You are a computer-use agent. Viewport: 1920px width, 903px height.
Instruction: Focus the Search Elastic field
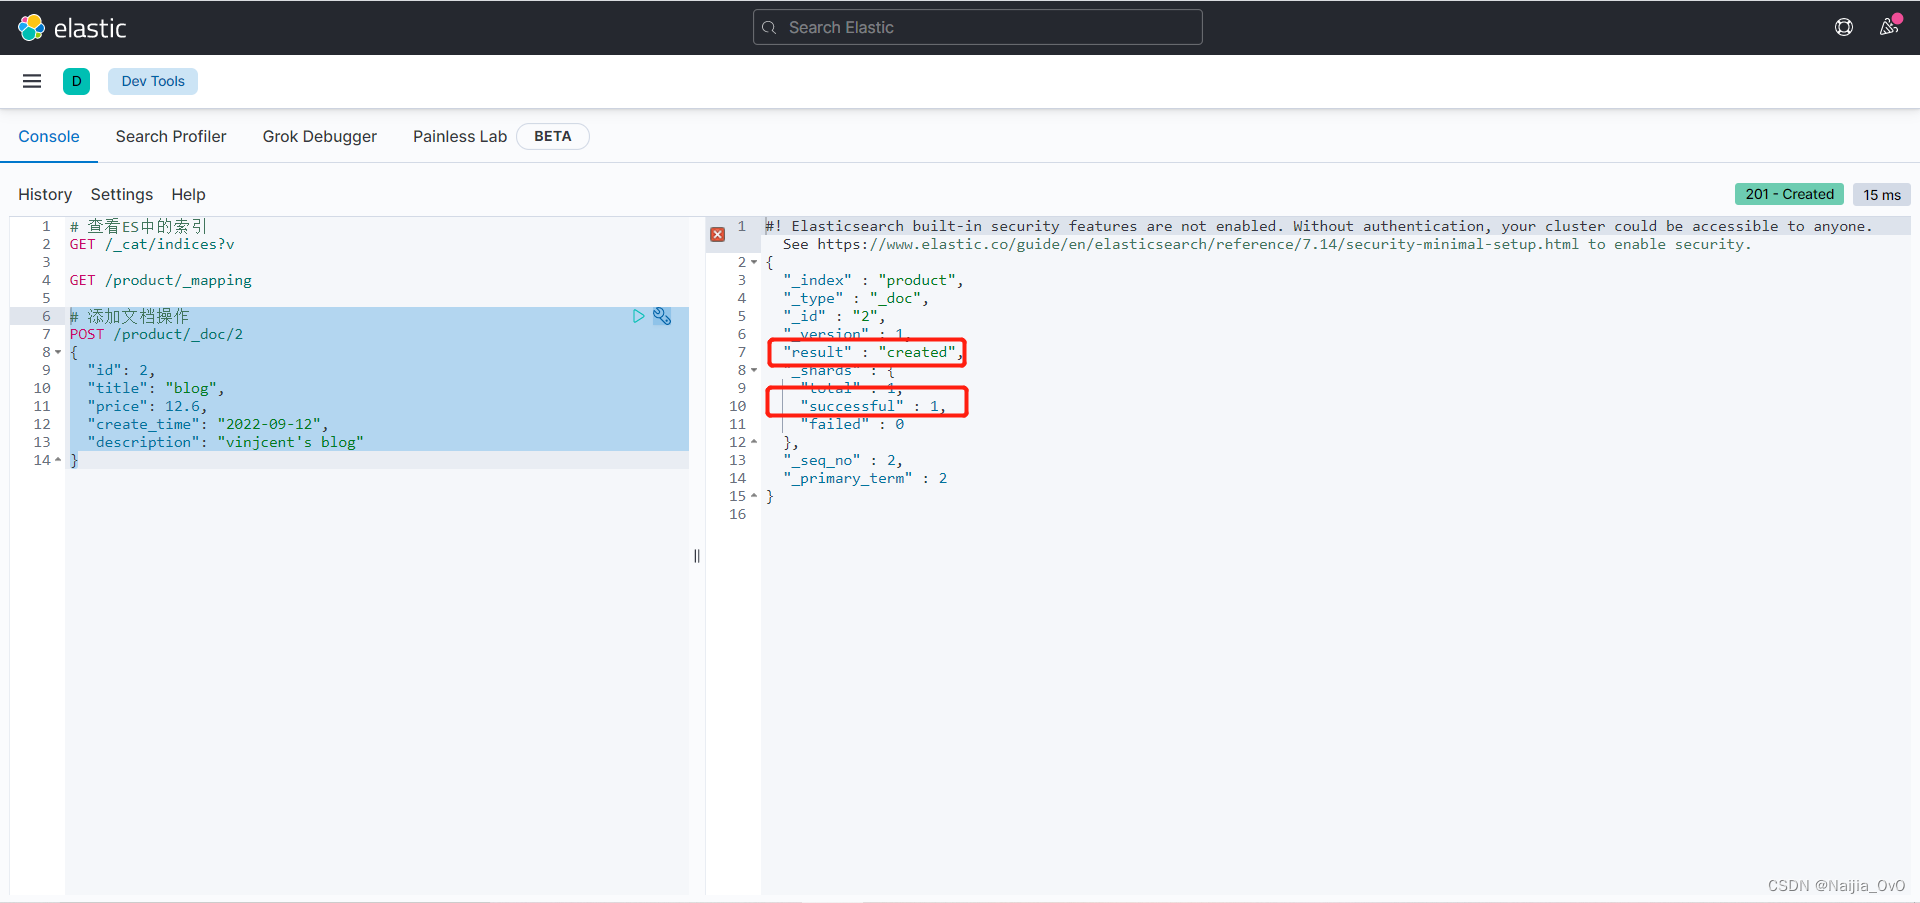tap(977, 27)
